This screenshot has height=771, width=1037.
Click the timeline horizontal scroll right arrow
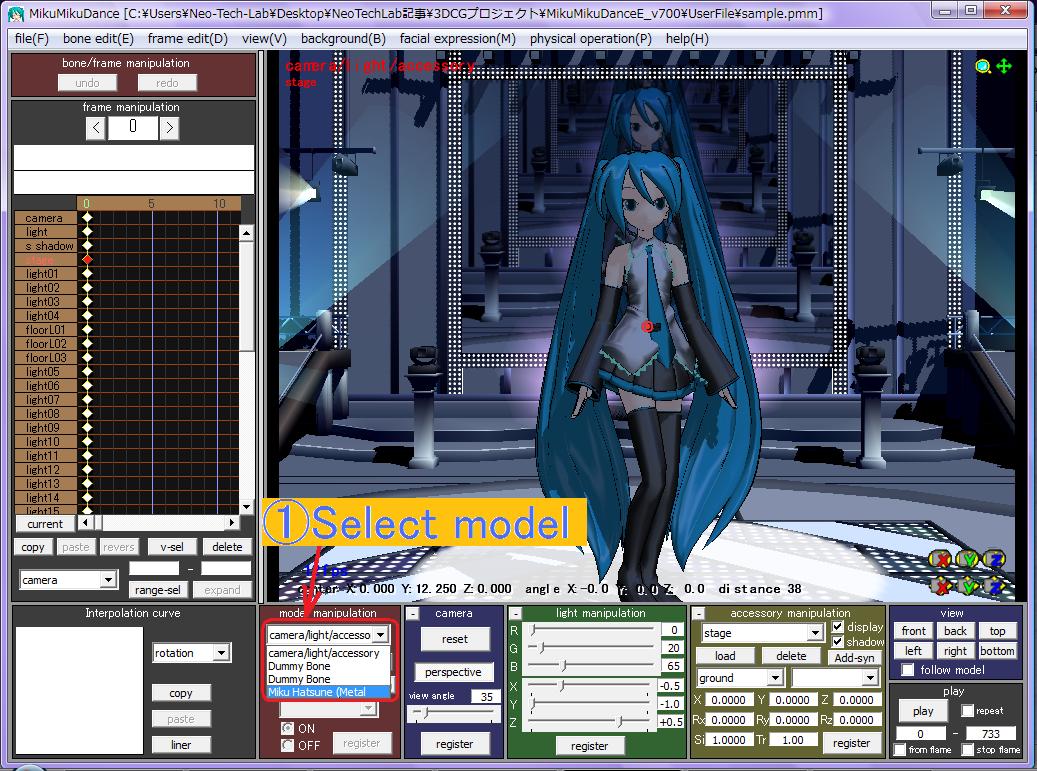click(231, 522)
